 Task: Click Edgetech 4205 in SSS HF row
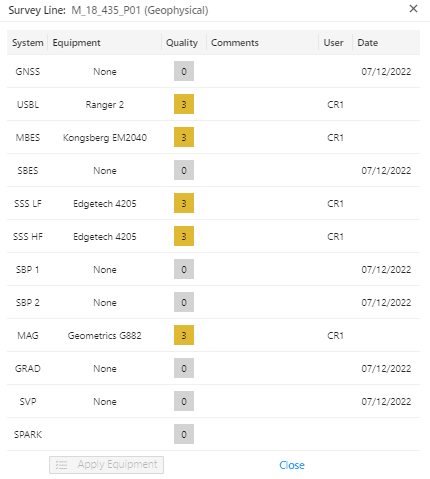coord(105,236)
